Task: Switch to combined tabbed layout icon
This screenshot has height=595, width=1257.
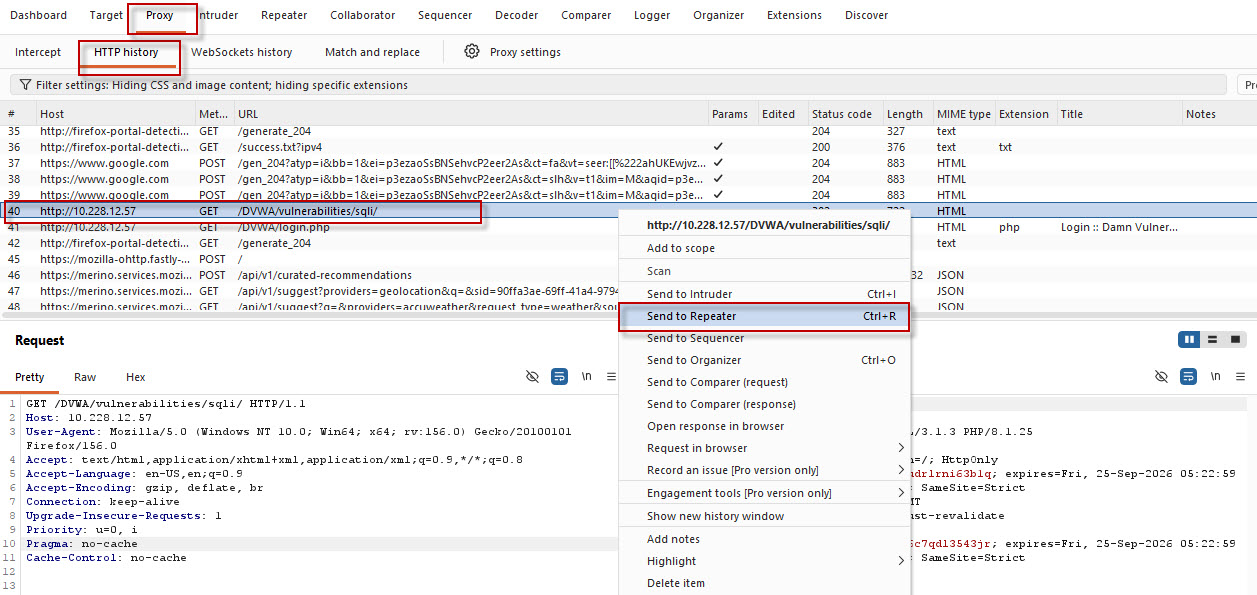Action: [1235, 340]
